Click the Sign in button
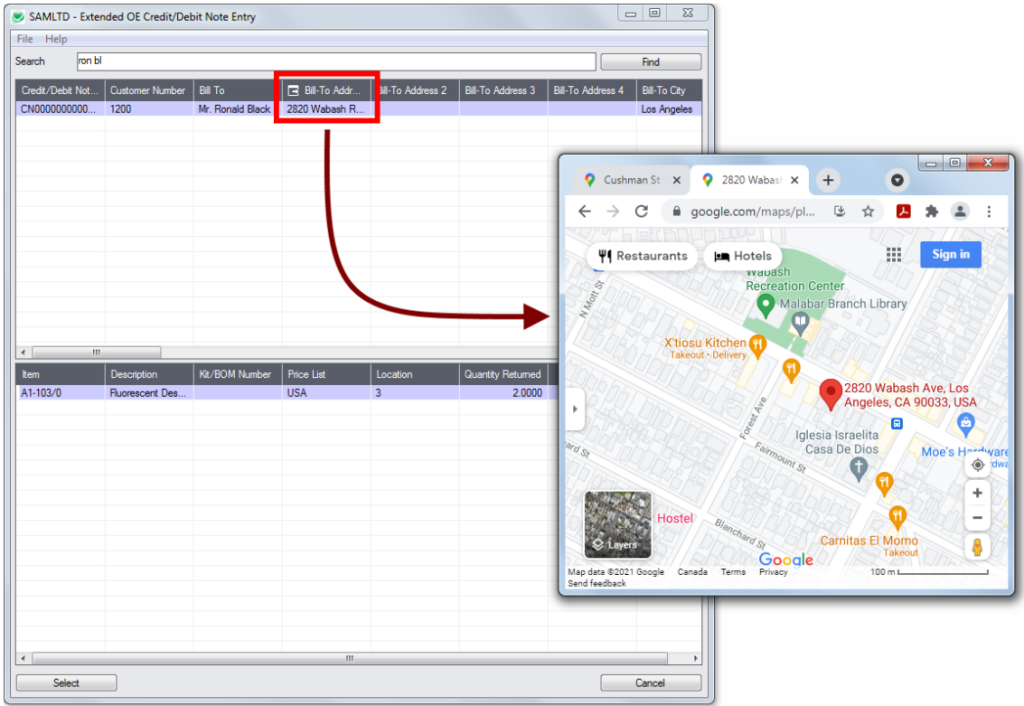The width and height of the screenshot is (1024, 706). coord(951,255)
